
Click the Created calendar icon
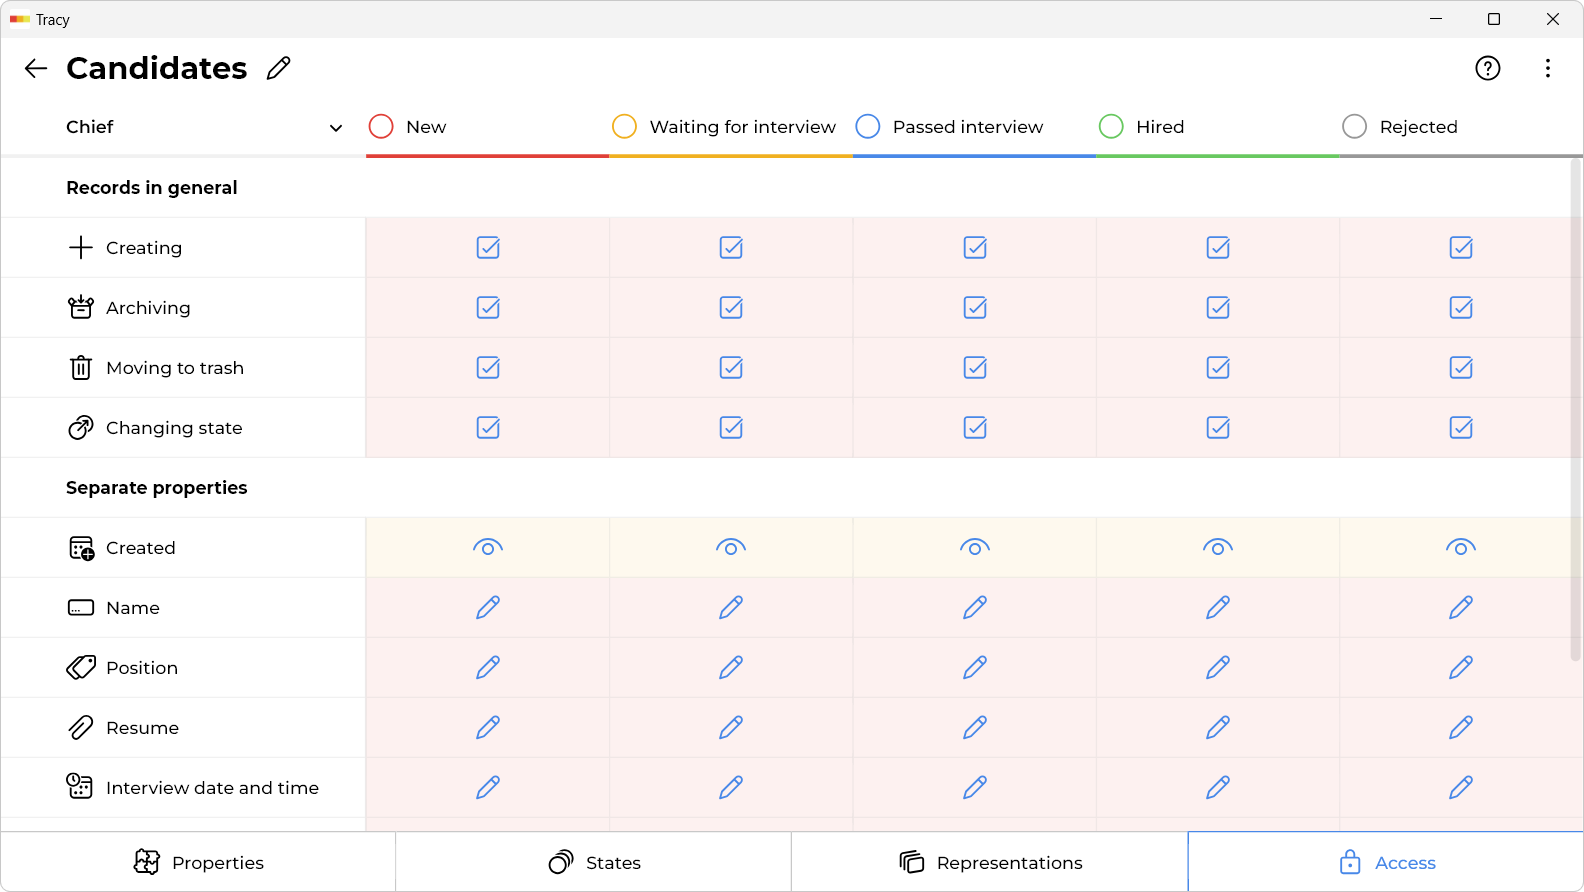[x=81, y=548]
